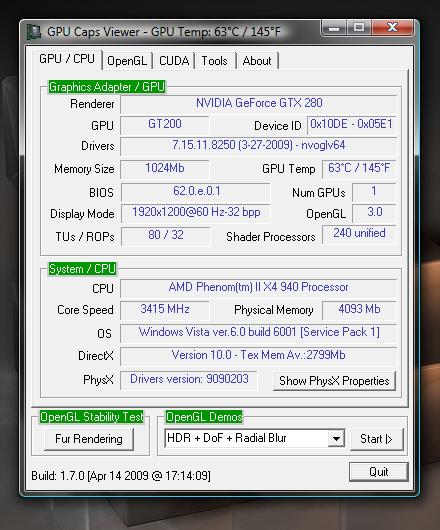Select the Drivers version field
The image size is (440, 530).
coord(259,146)
